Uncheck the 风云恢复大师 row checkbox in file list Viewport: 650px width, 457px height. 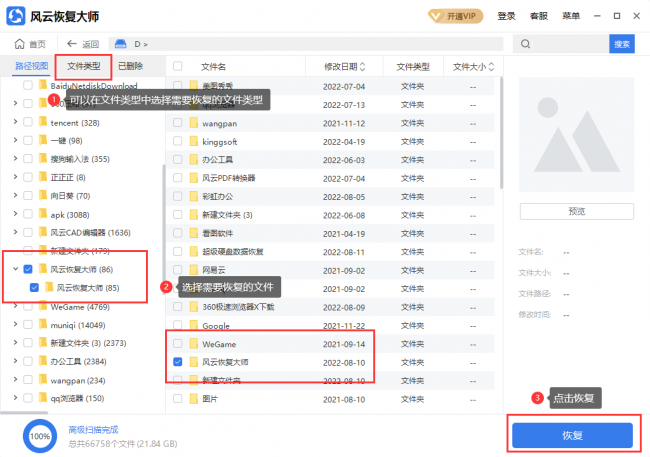[x=177, y=362]
